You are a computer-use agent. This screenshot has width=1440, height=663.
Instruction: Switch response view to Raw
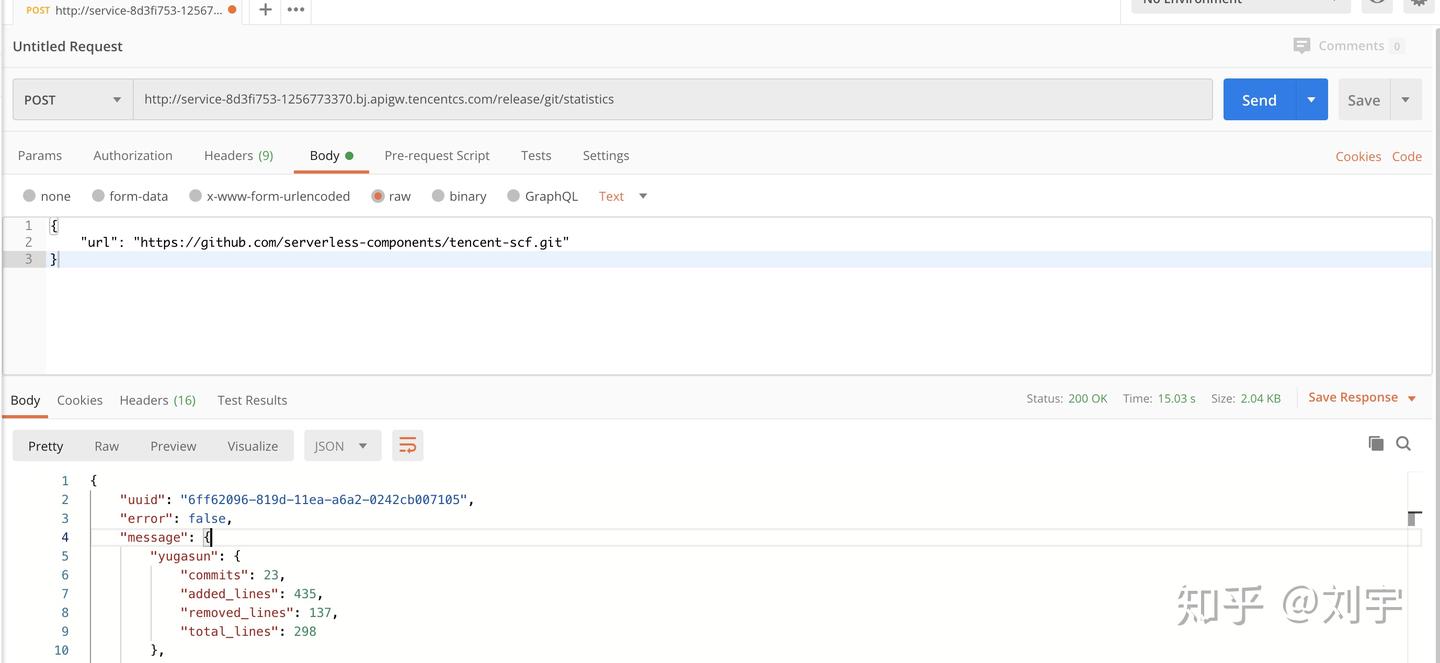tap(106, 446)
